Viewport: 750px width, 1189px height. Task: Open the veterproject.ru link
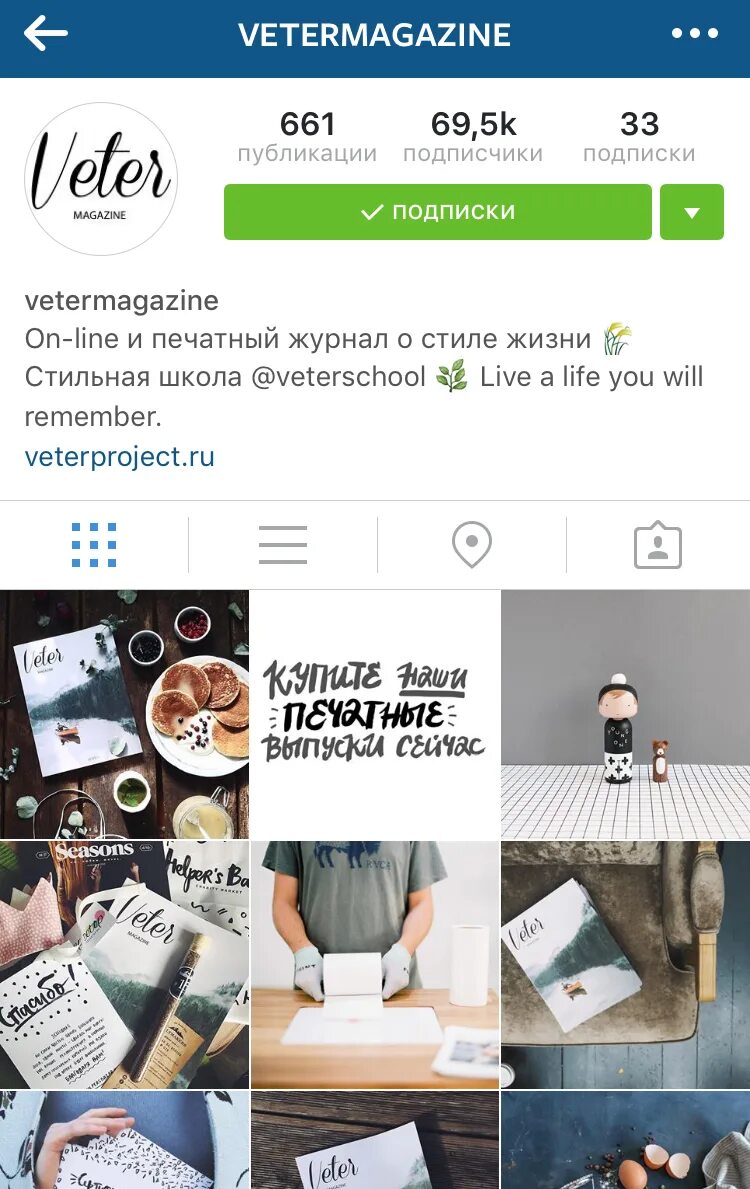(x=120, y=456)
